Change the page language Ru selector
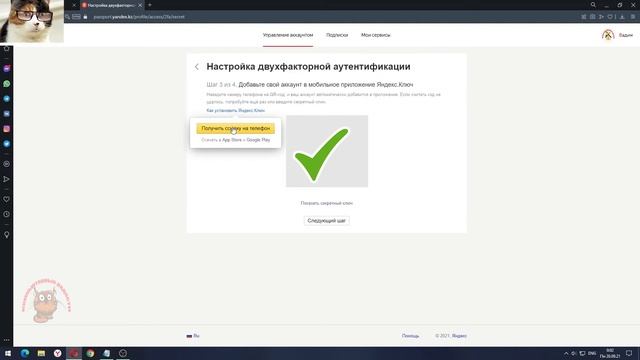Viewport: 640px width, 360px height. pos(193,336)
